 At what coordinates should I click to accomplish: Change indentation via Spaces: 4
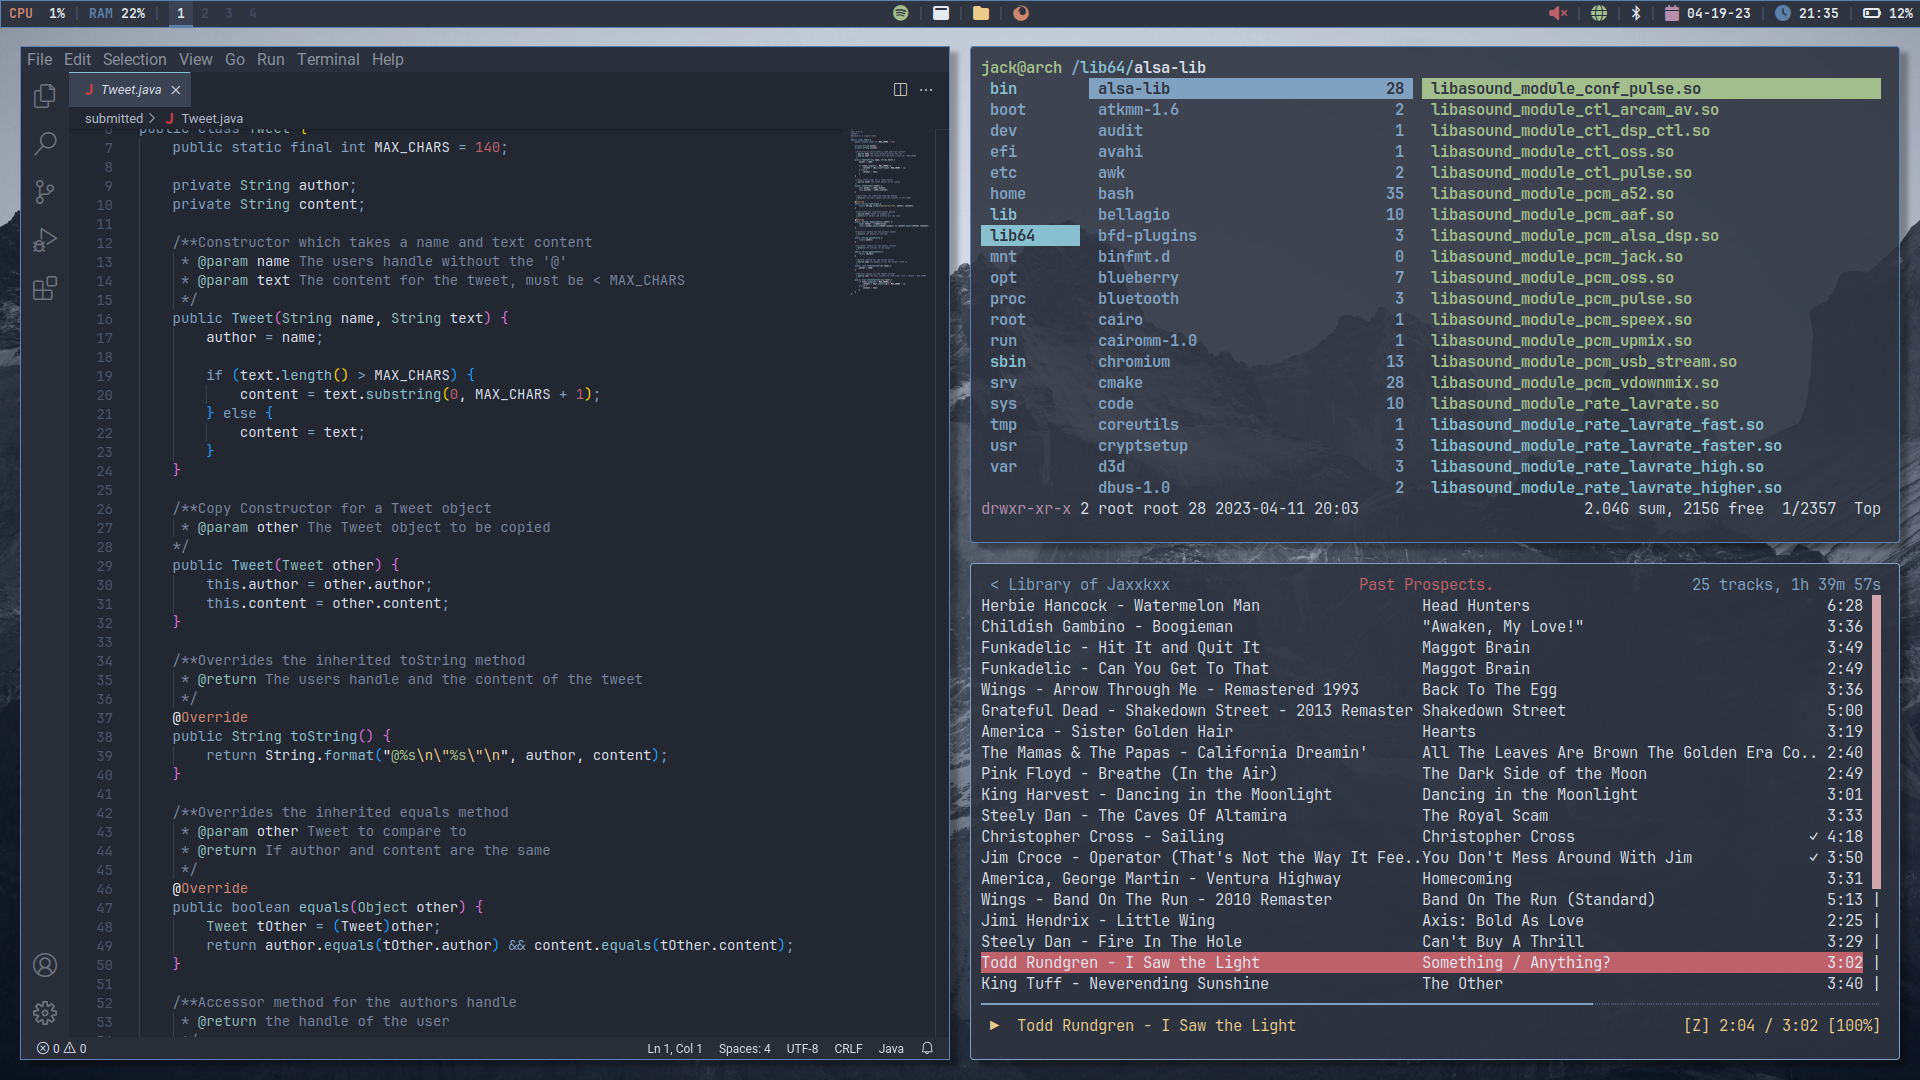[x=745, y=1049]
